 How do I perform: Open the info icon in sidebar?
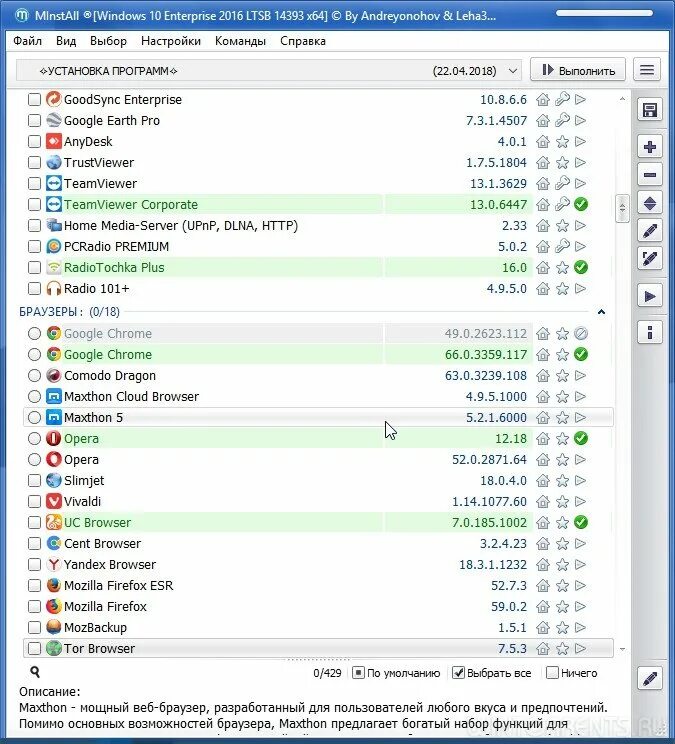[649, 332]
